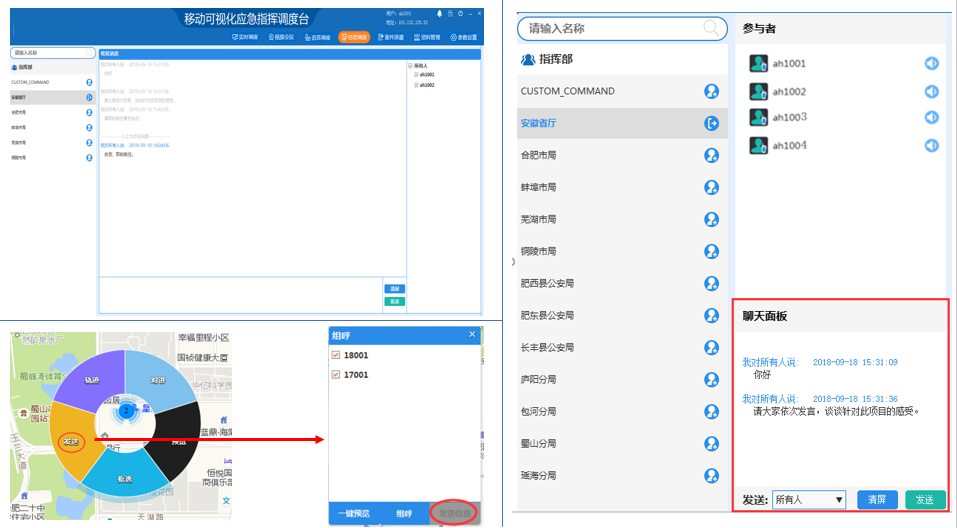Click the search magnifier in name field
Screen dimensions: 957x528
[x=712, y=28]
